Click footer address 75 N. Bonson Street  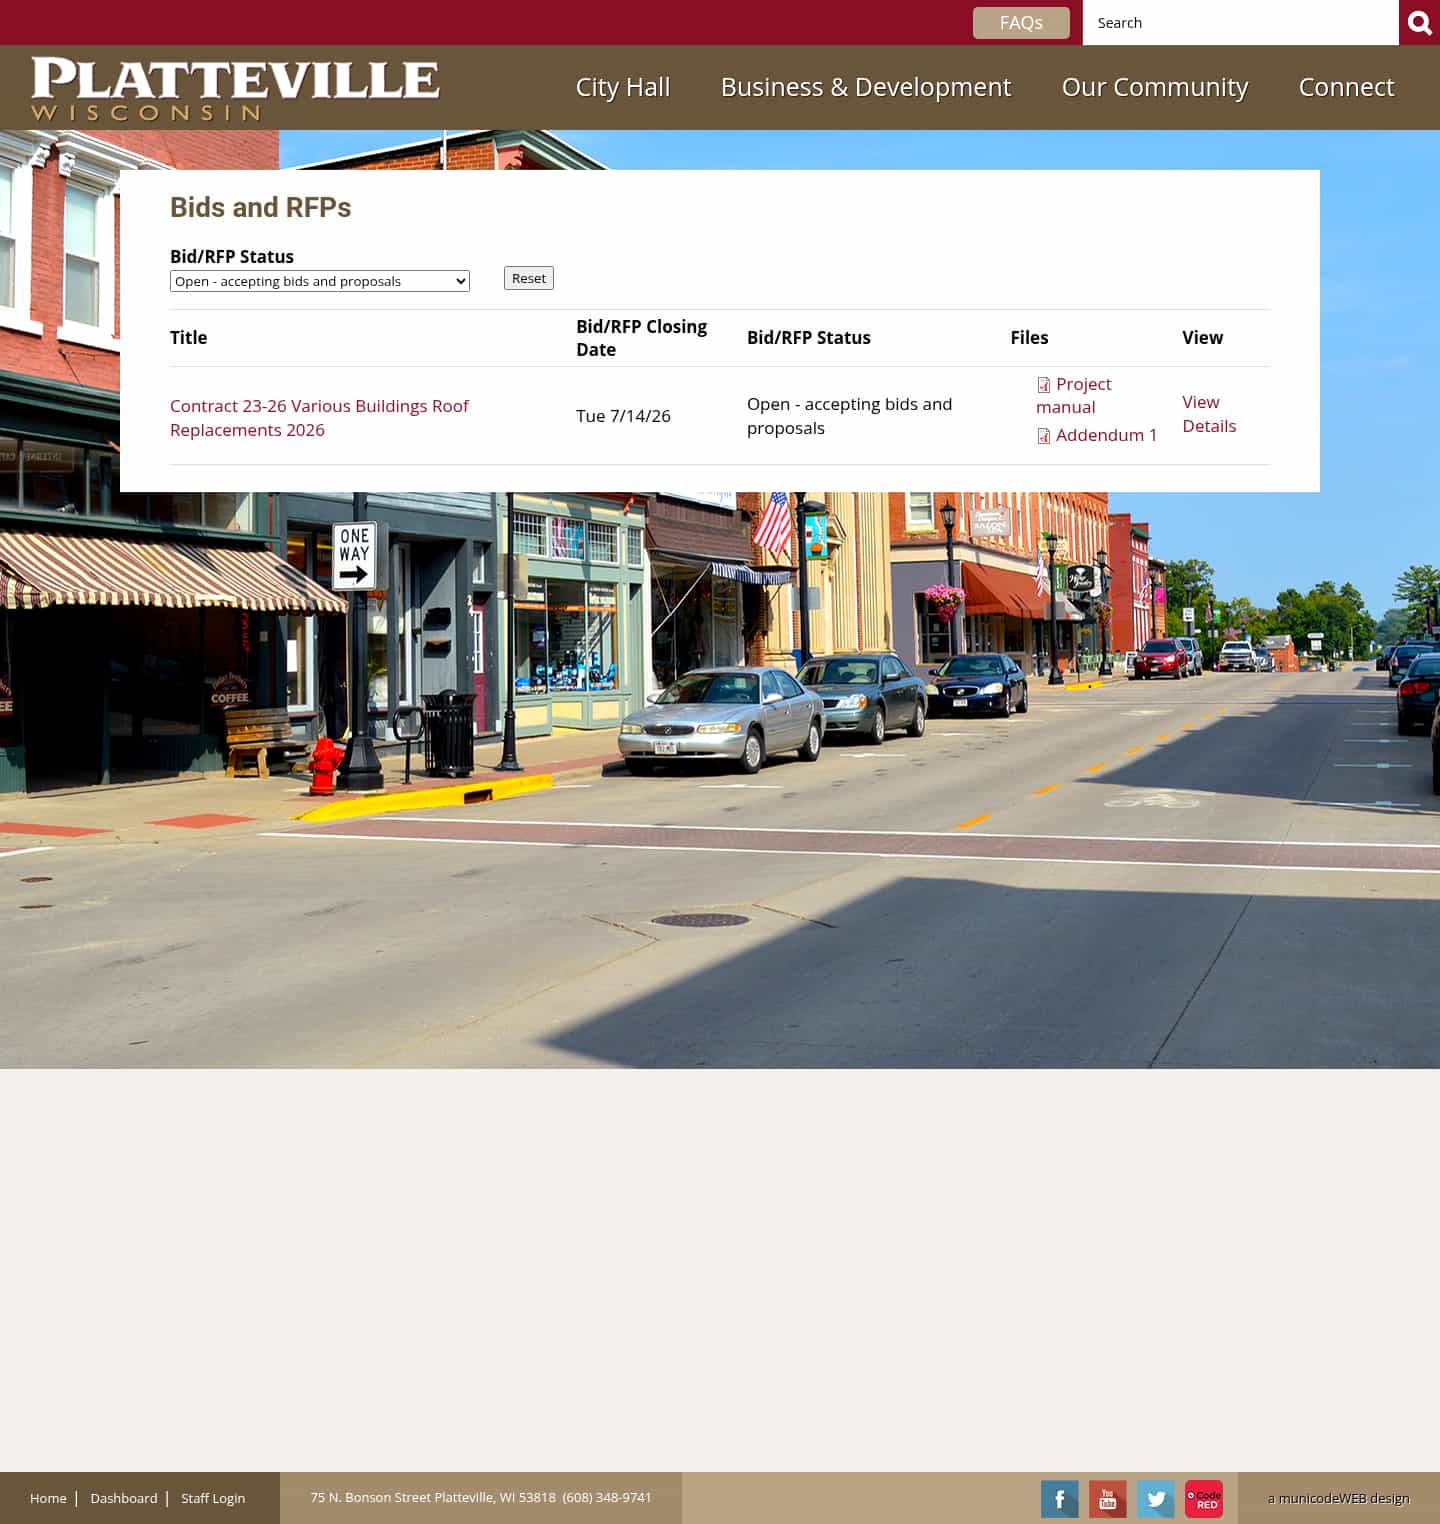433,1497
